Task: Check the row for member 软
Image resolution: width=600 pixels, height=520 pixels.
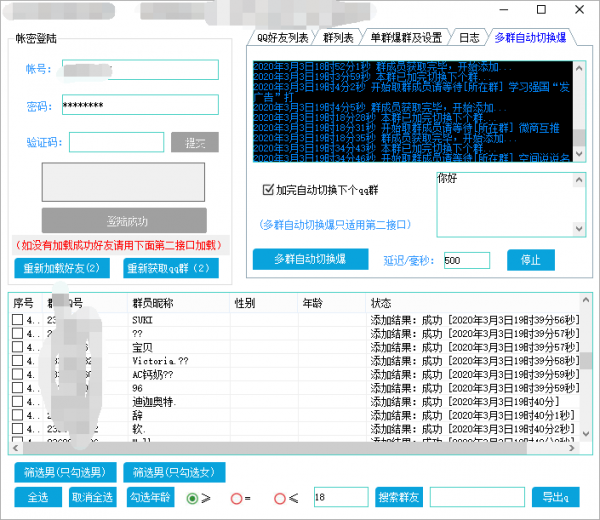Action: tap(17, 429)
